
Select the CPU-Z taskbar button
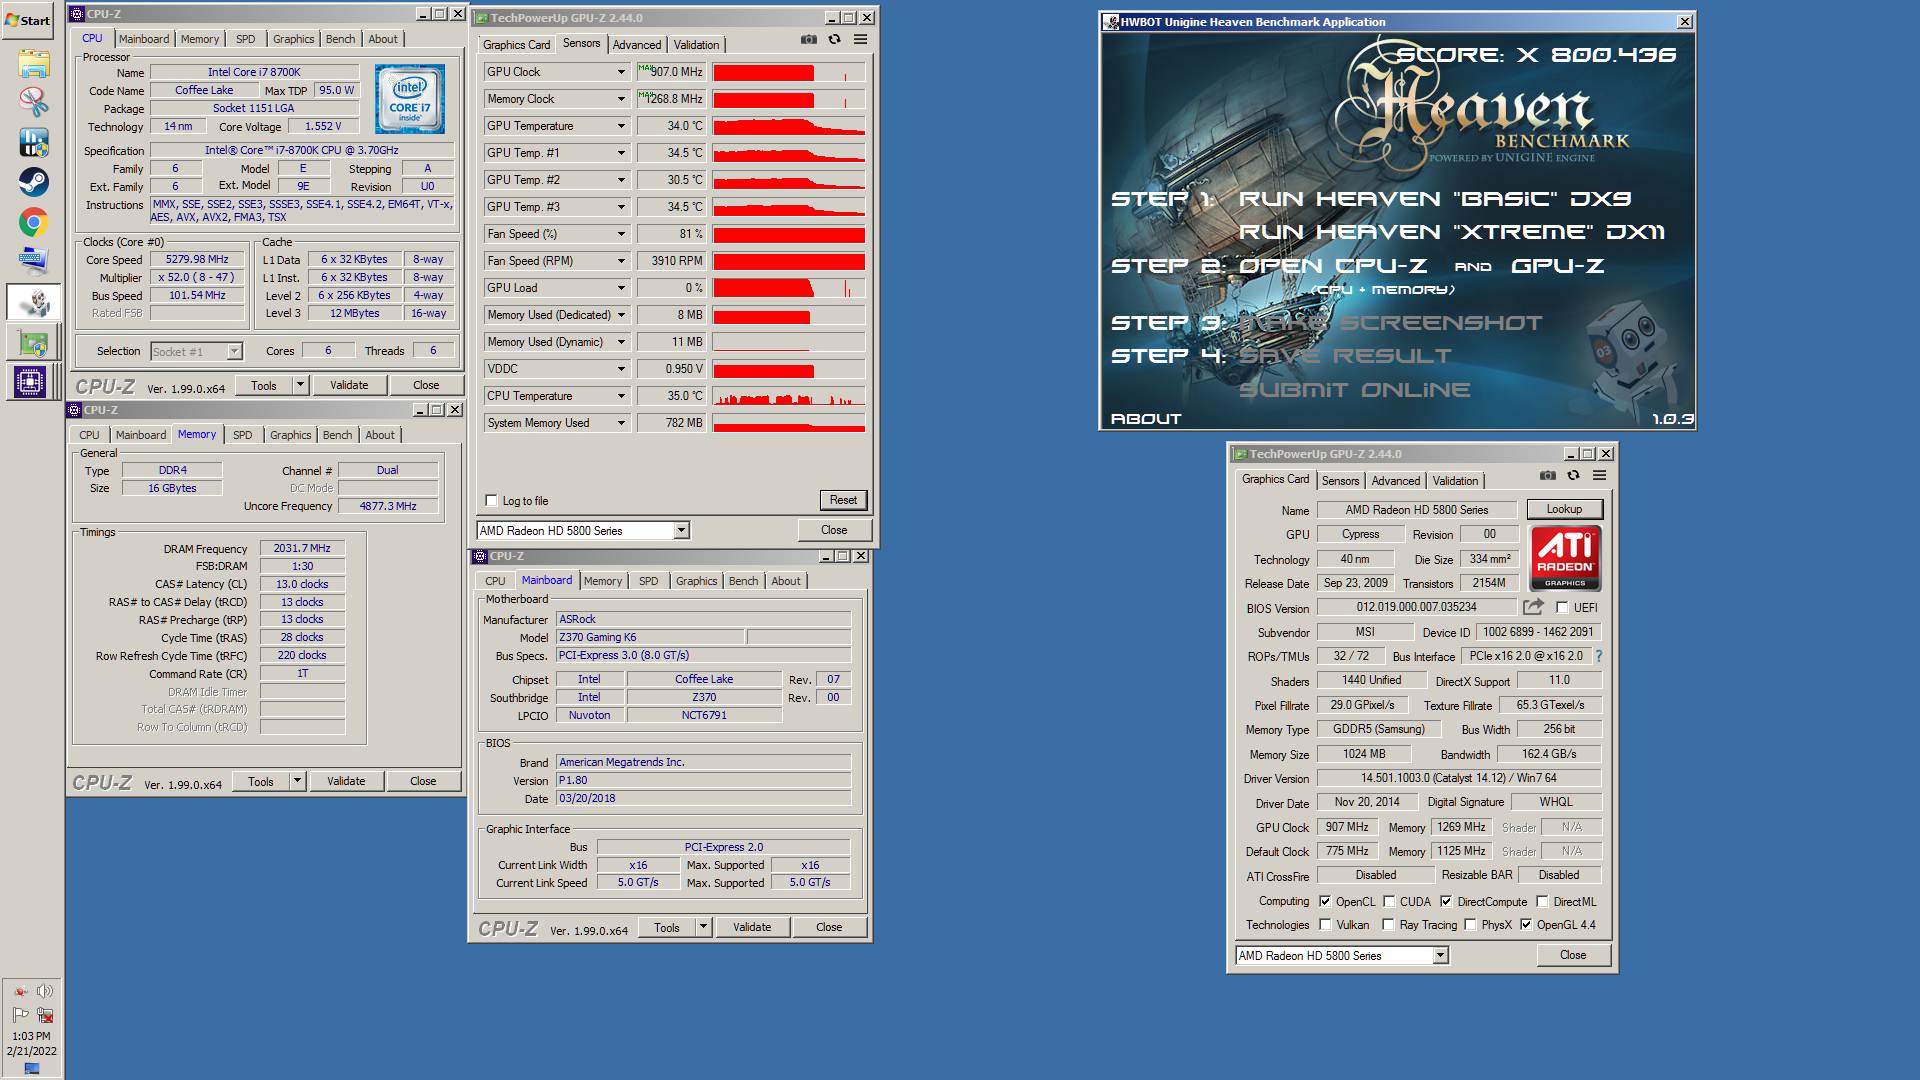[30, 382]
